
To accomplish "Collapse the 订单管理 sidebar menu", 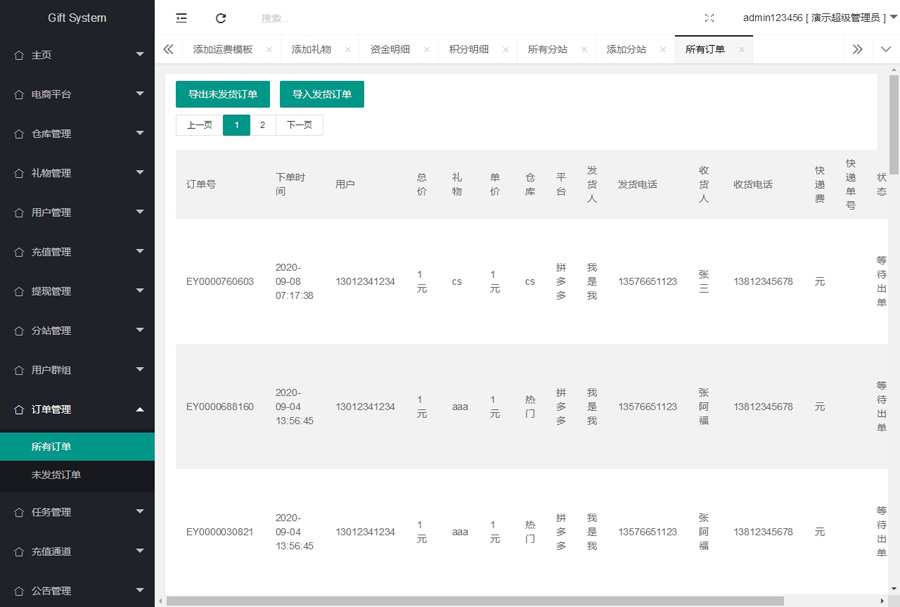I will tap(77, 409).
